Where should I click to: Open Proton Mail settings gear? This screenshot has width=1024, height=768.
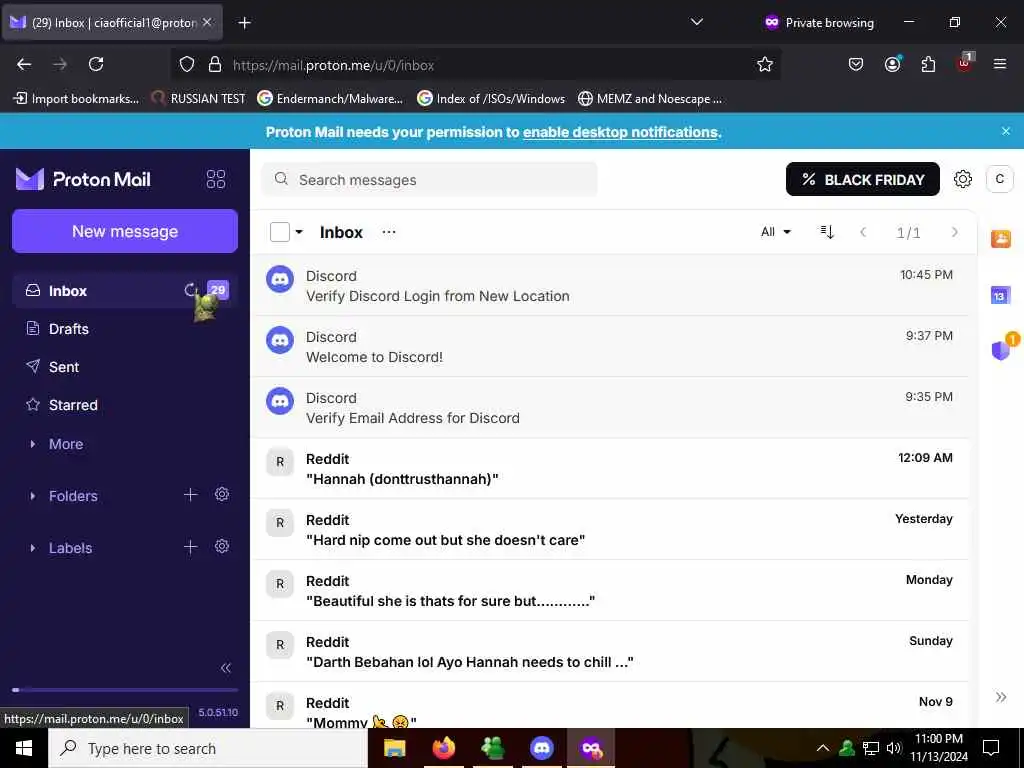(963, 179)
